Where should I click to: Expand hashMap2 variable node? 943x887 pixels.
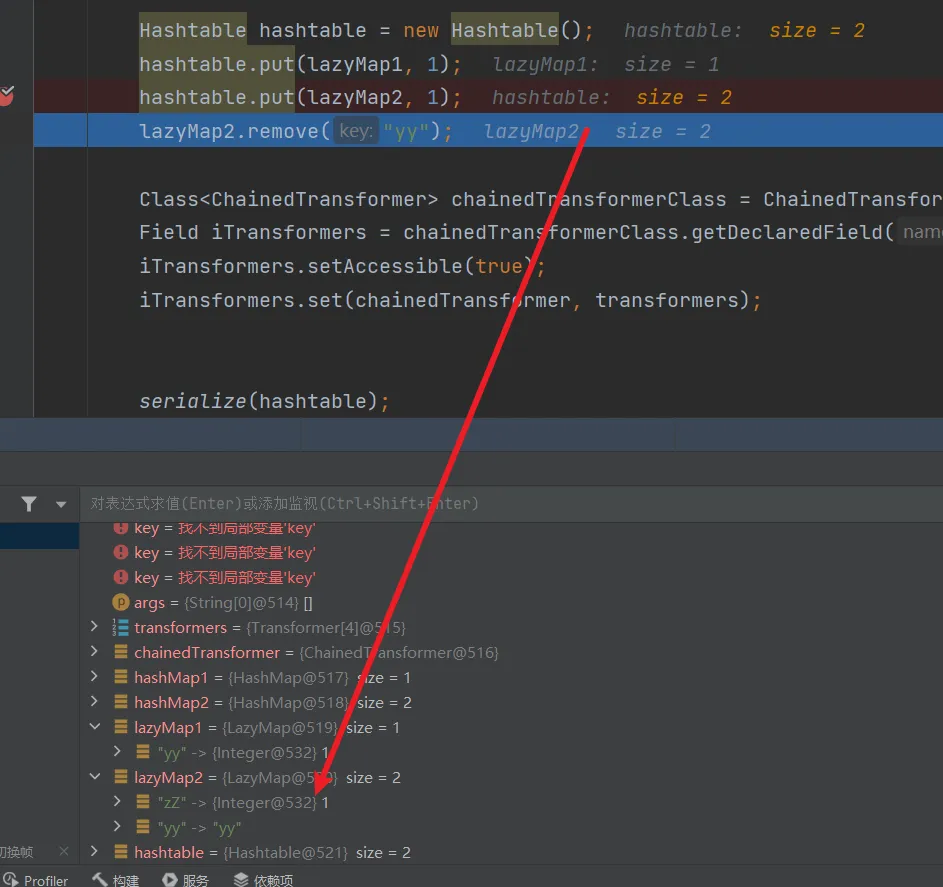tap(95, 702)
